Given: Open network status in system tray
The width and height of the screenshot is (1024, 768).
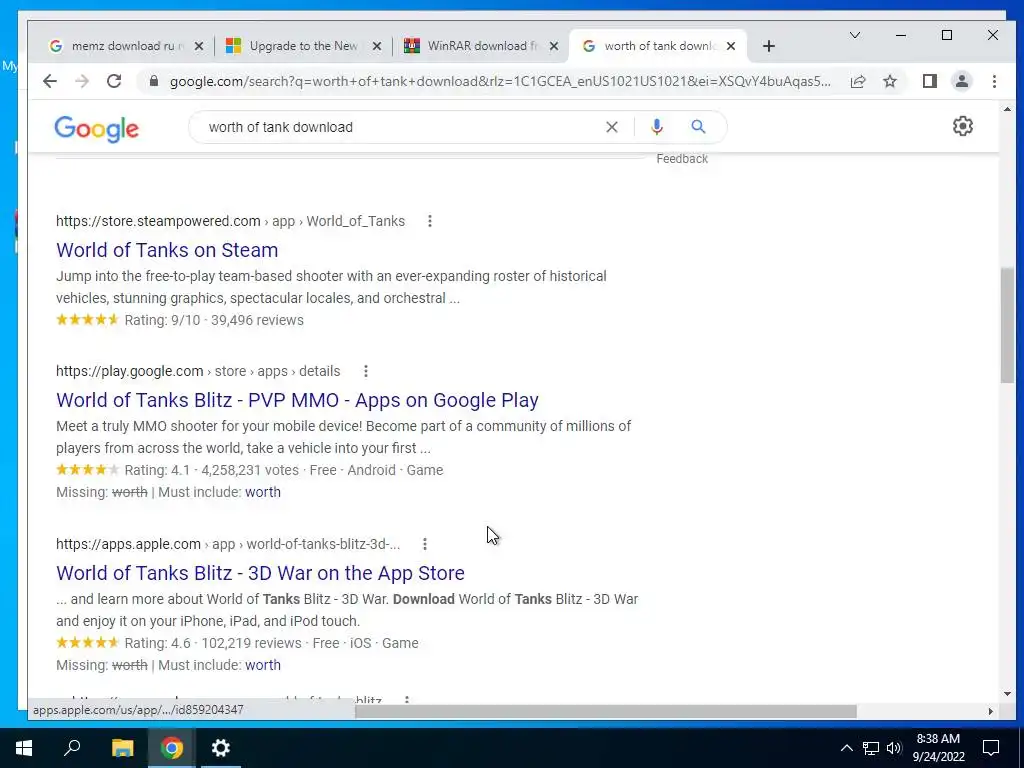Looking at the screenshot, I should pos(871,748).
